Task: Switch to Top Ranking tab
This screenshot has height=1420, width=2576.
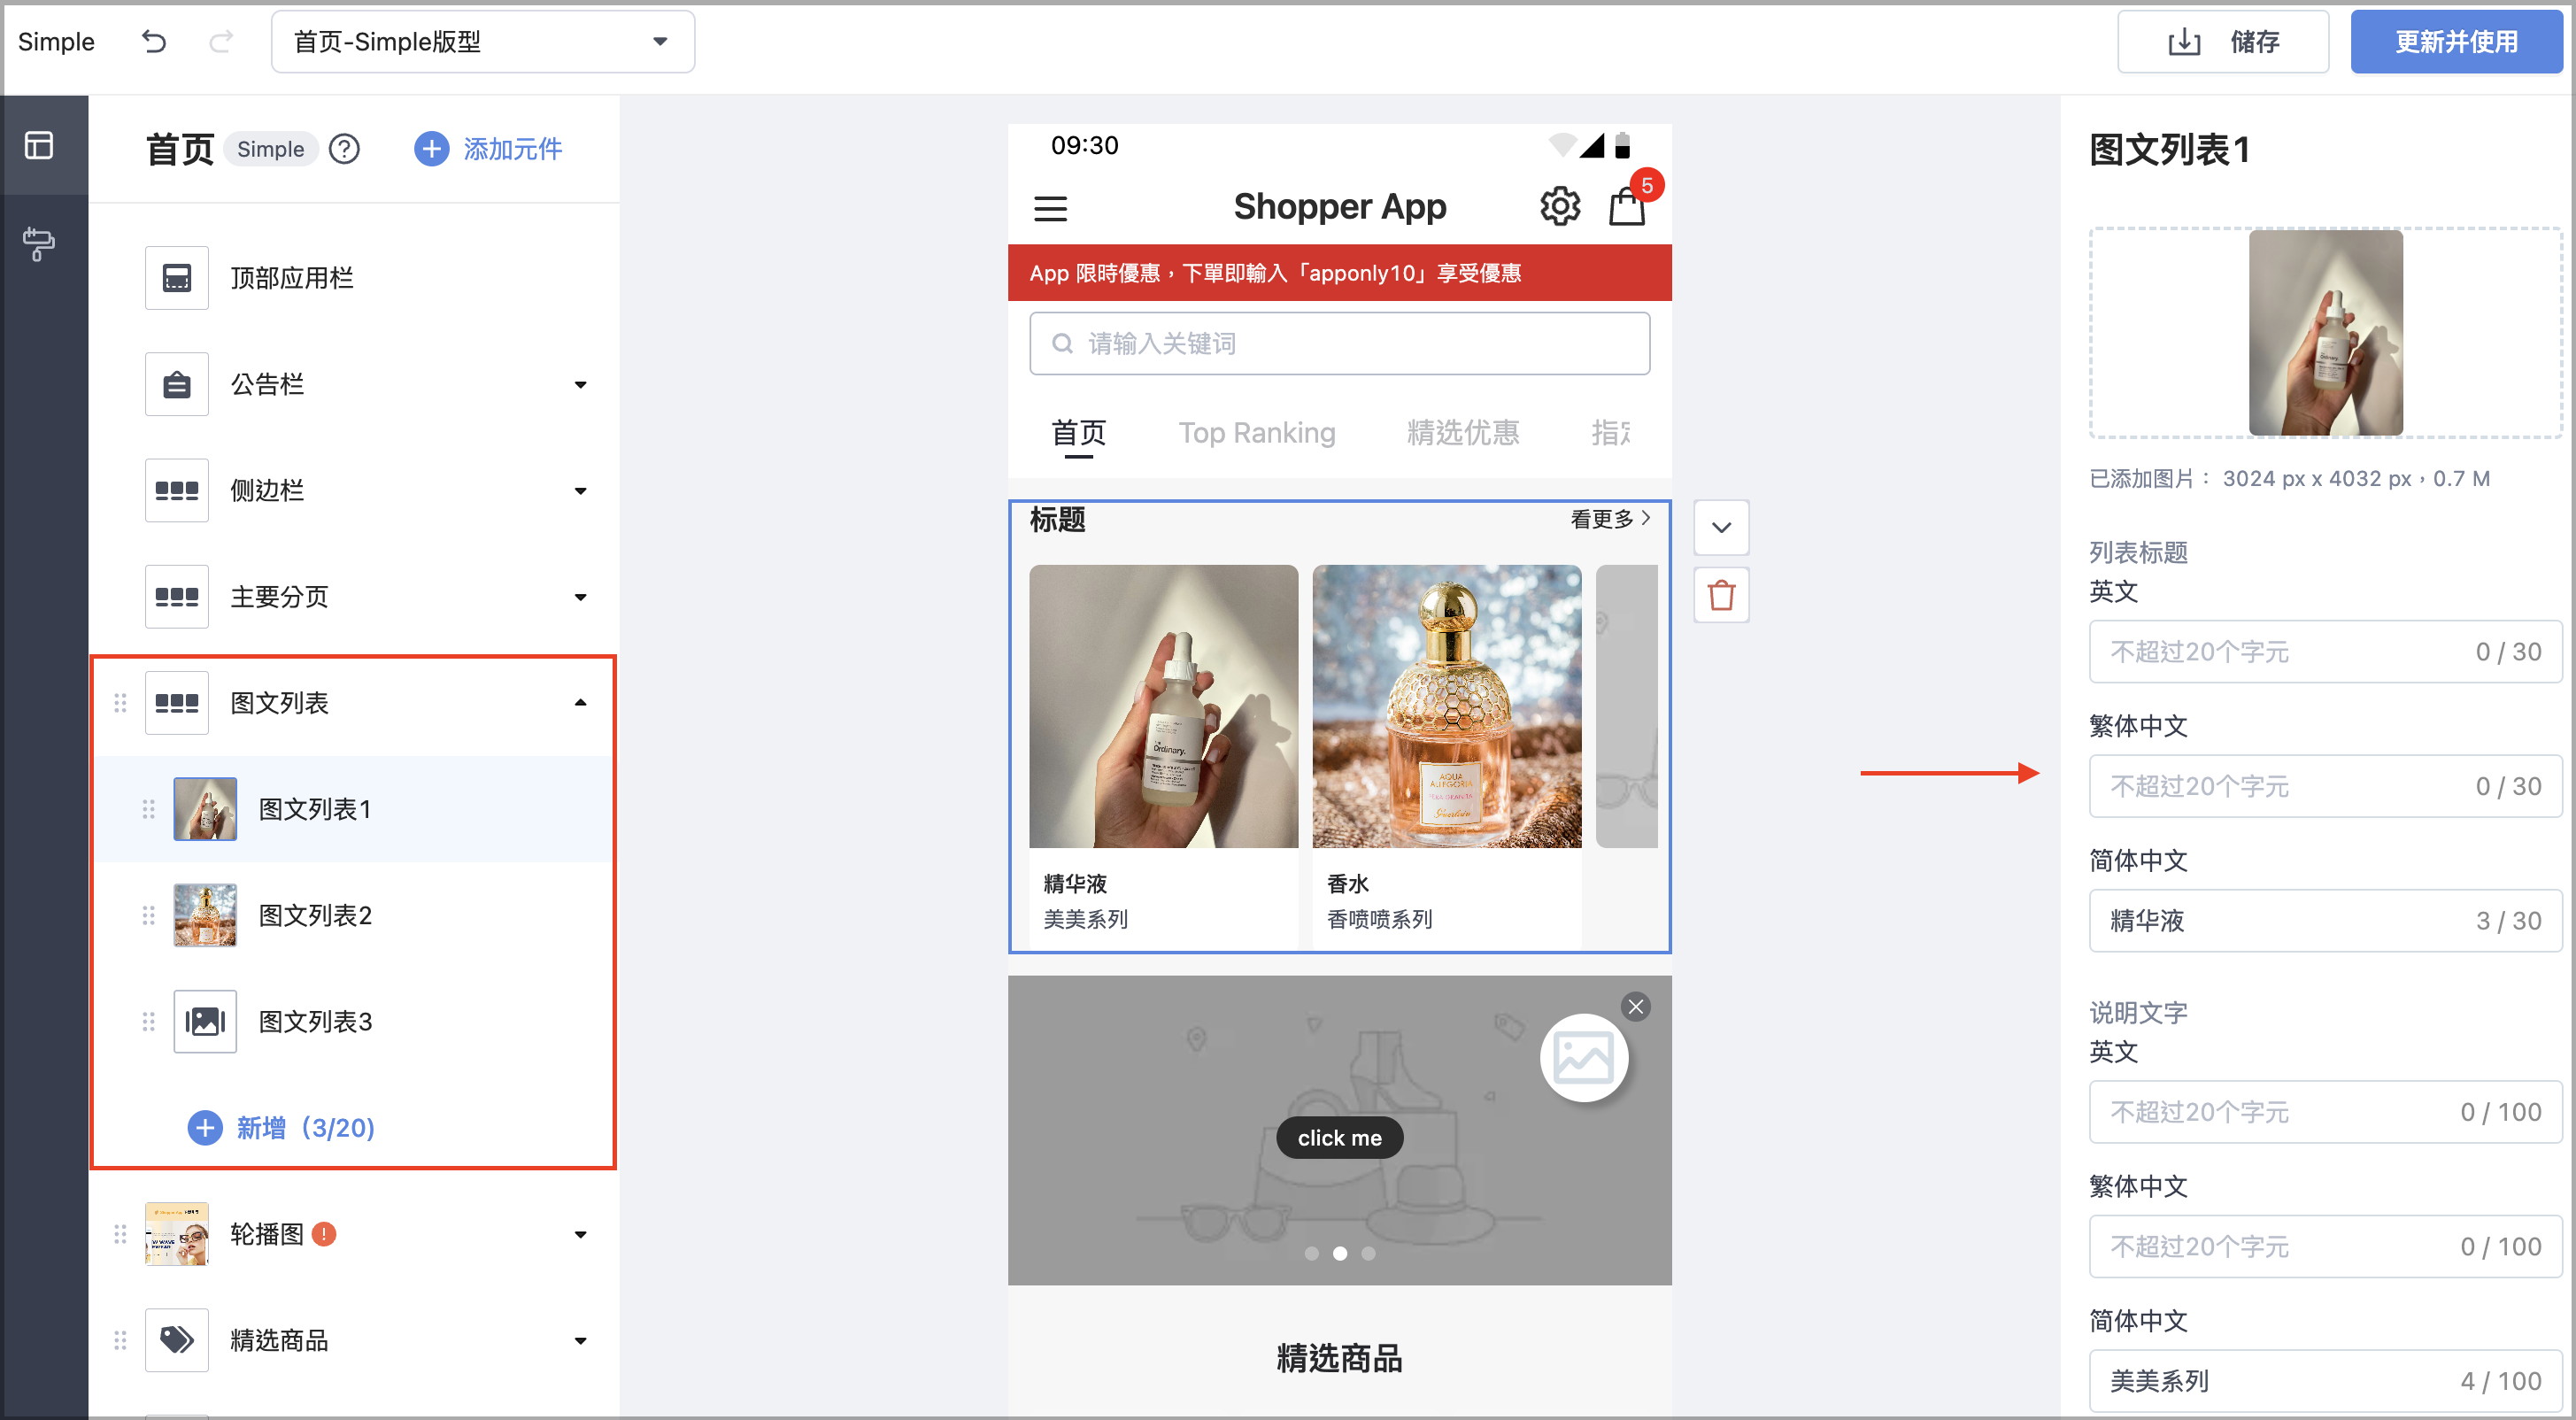Action: coord(1256,433)
